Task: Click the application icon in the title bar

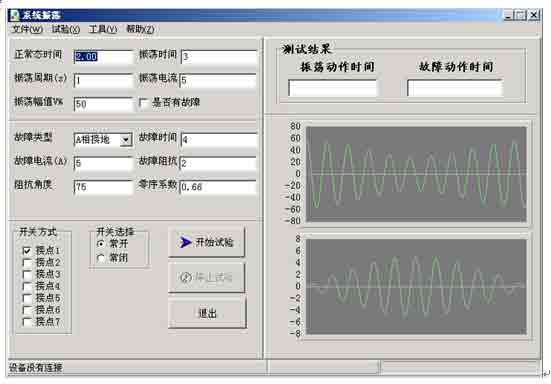Action: tap(14, 15)
